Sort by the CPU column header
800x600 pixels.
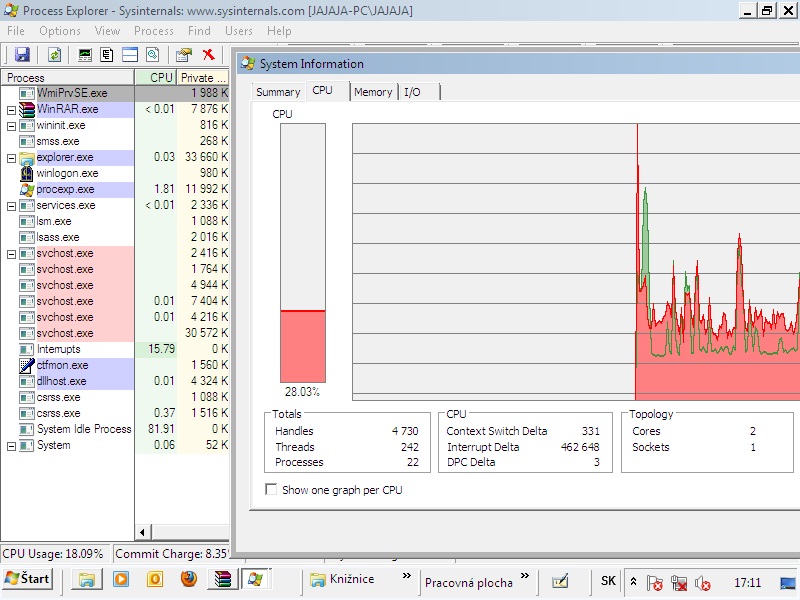tap(156, 78)
